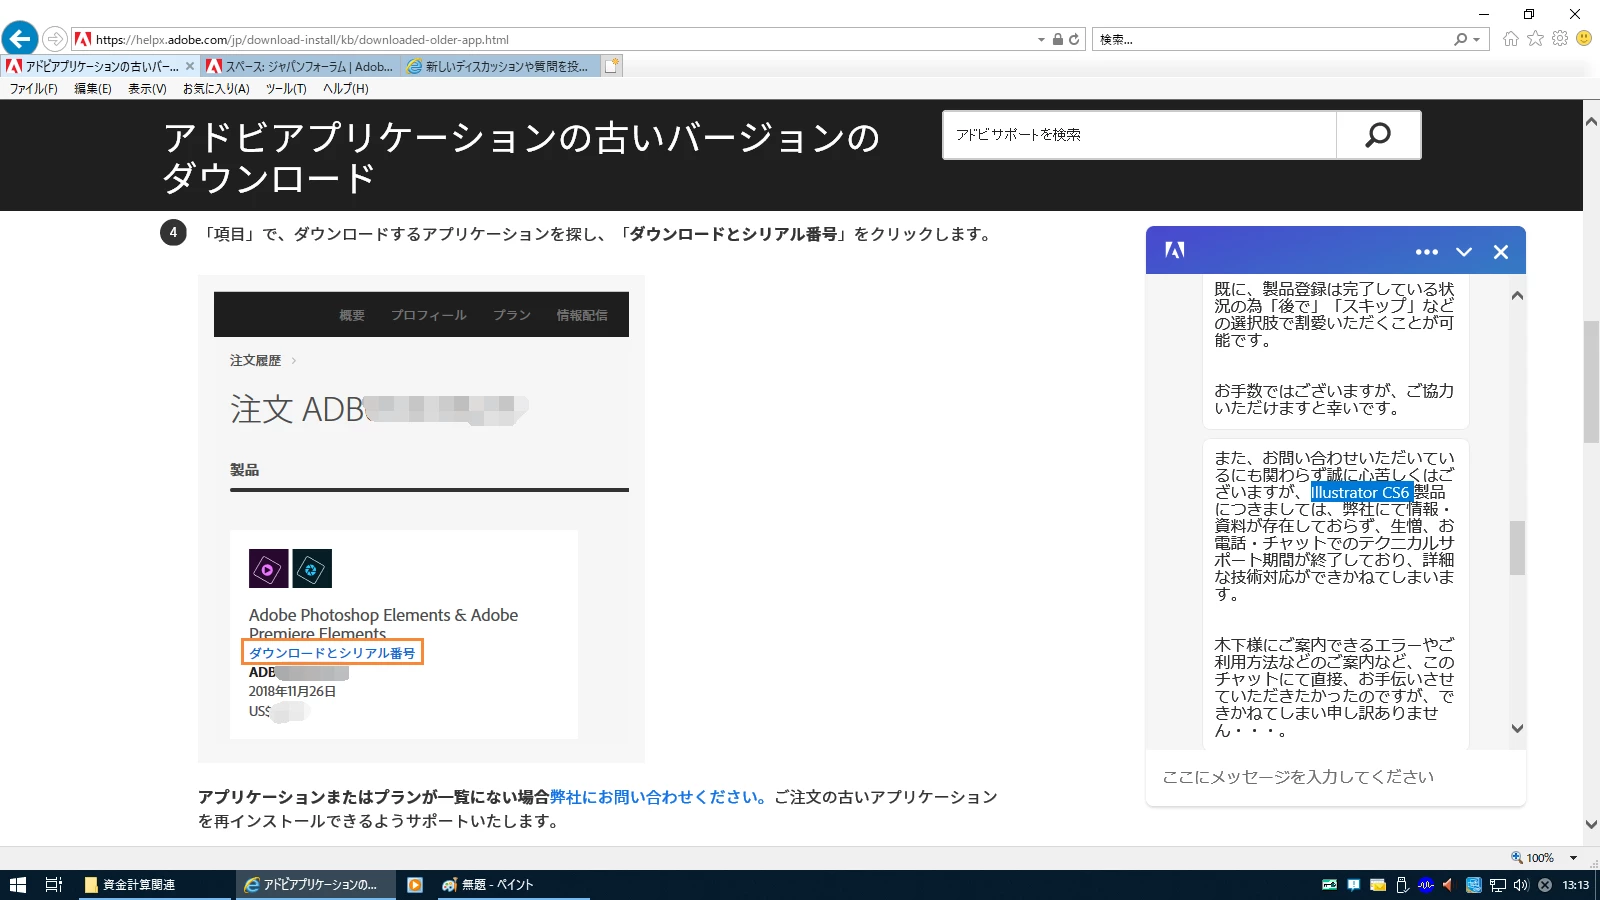
Task: Click 情報配信 in the order image
Action: click(582, 315)
